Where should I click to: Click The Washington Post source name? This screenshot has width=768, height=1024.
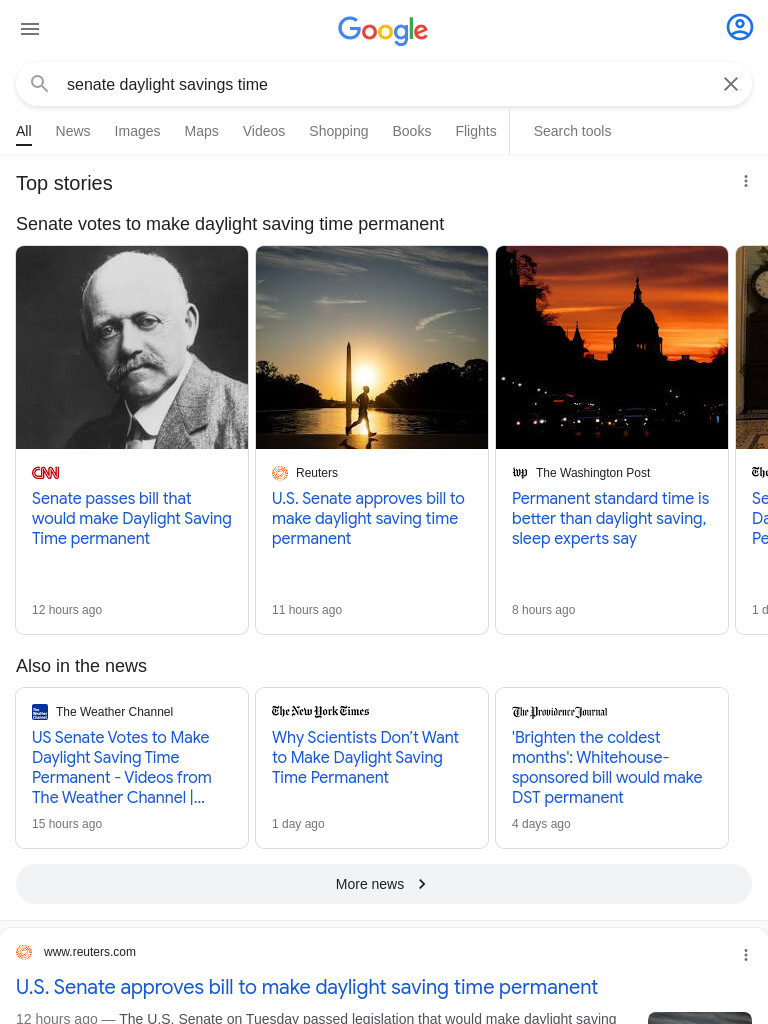pos(593,473)
